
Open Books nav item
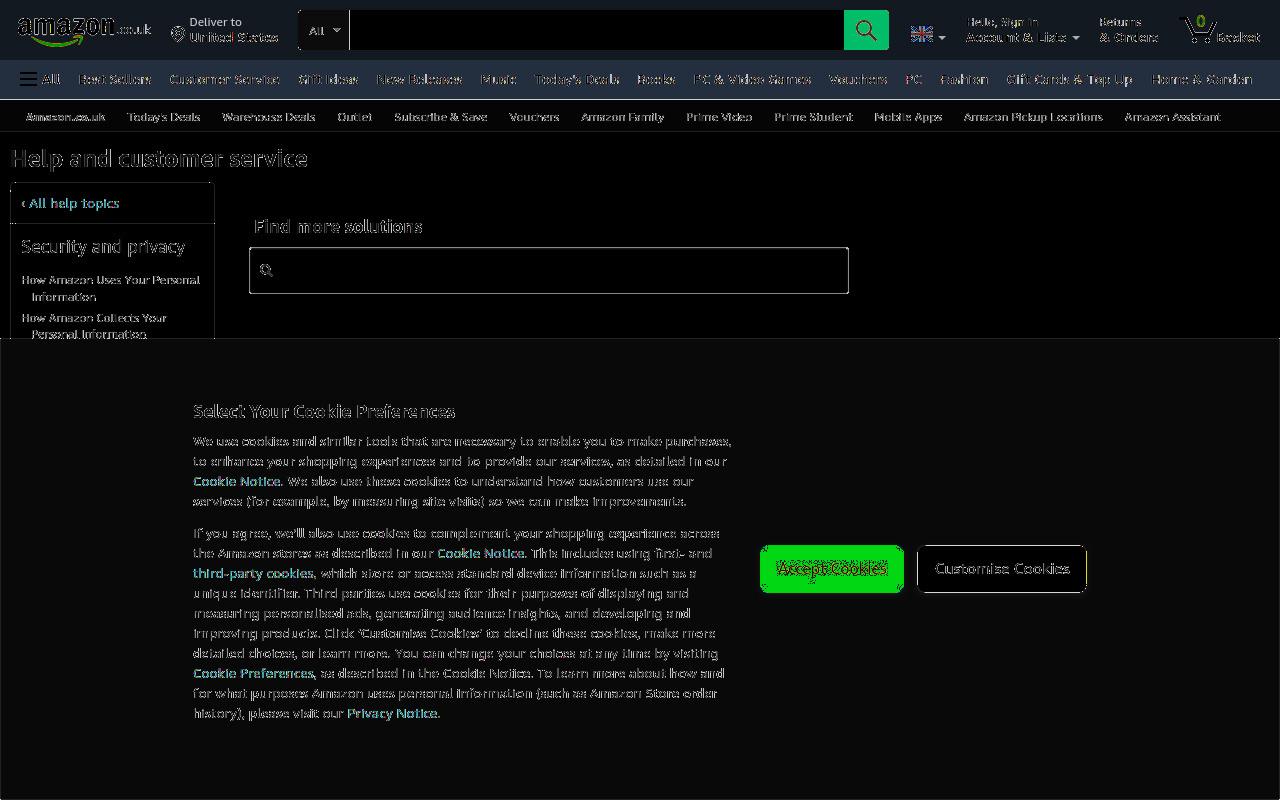656,79
